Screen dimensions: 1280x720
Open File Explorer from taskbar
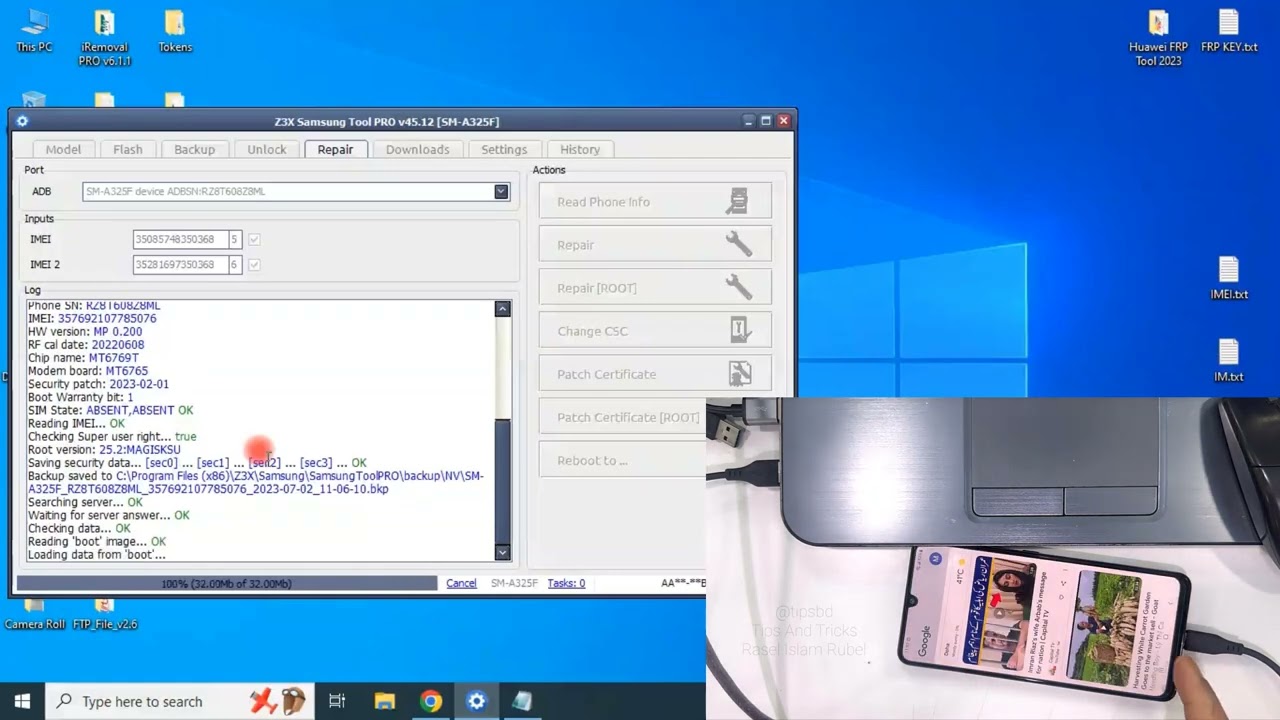pyautogui.click(x=384, y=701)
